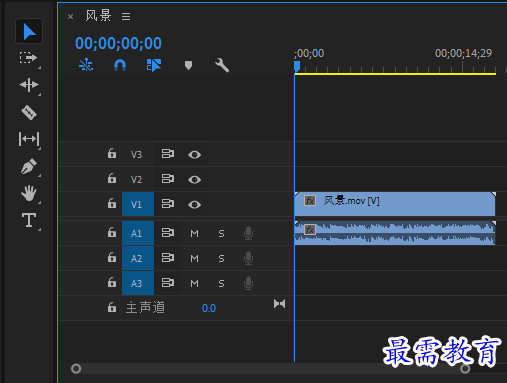
Task: Toggle insert sequences as nests icon
Action: pos(86,65)
